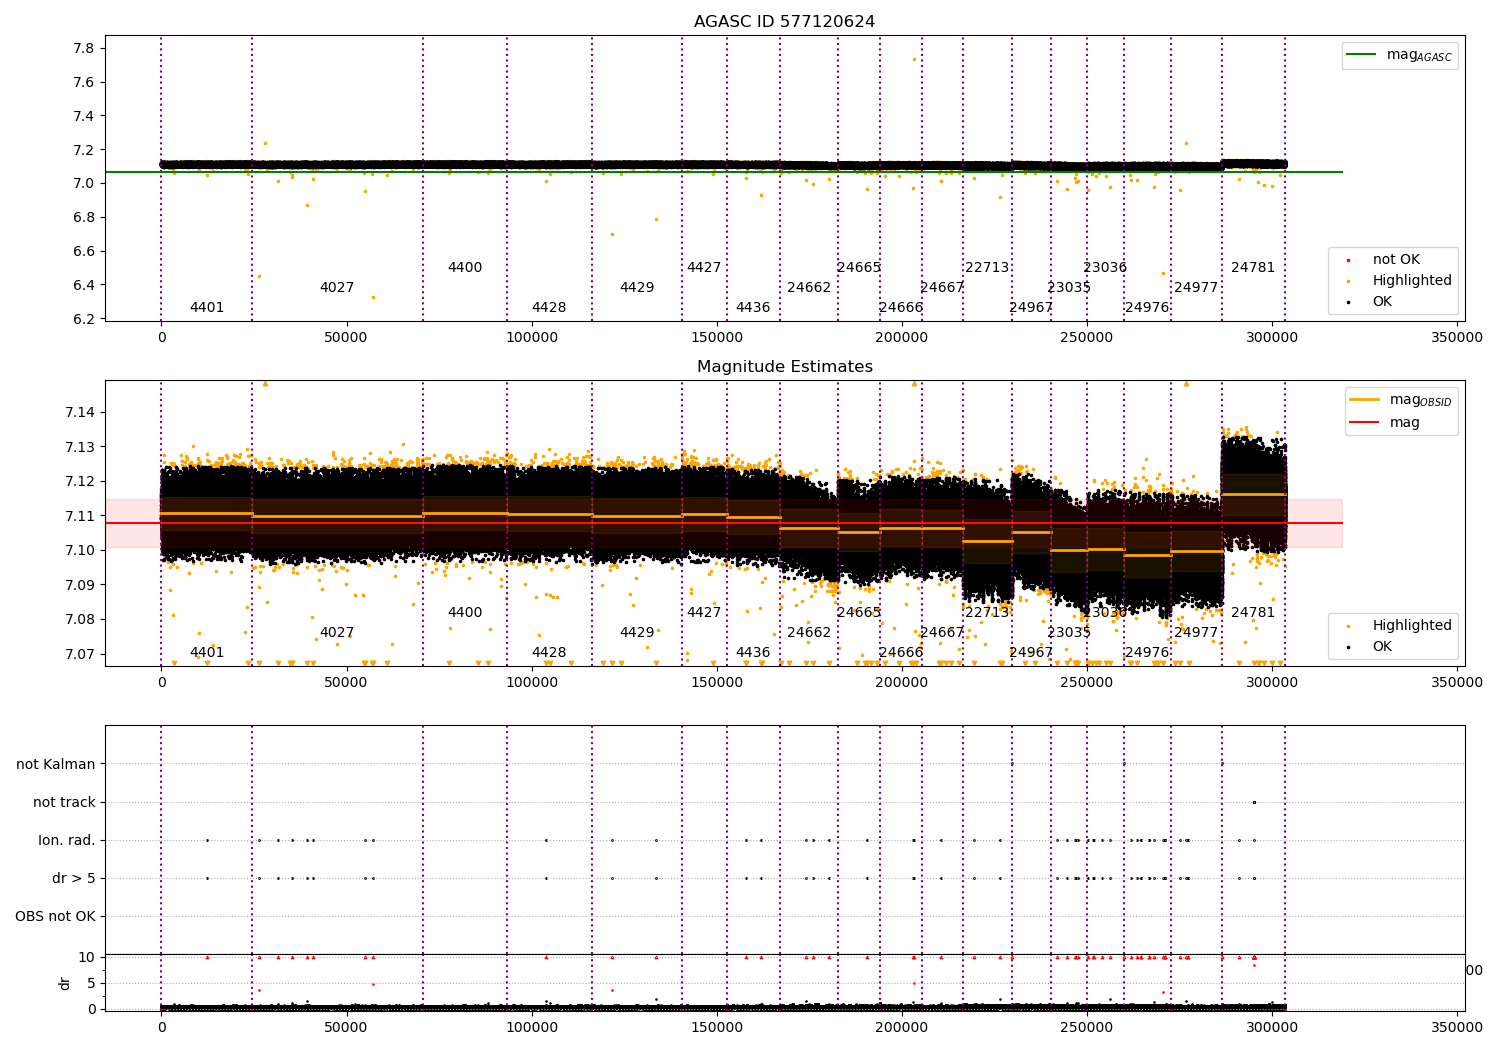
Task: Click OBSID label 24667 in top plot
Action: 942,288
